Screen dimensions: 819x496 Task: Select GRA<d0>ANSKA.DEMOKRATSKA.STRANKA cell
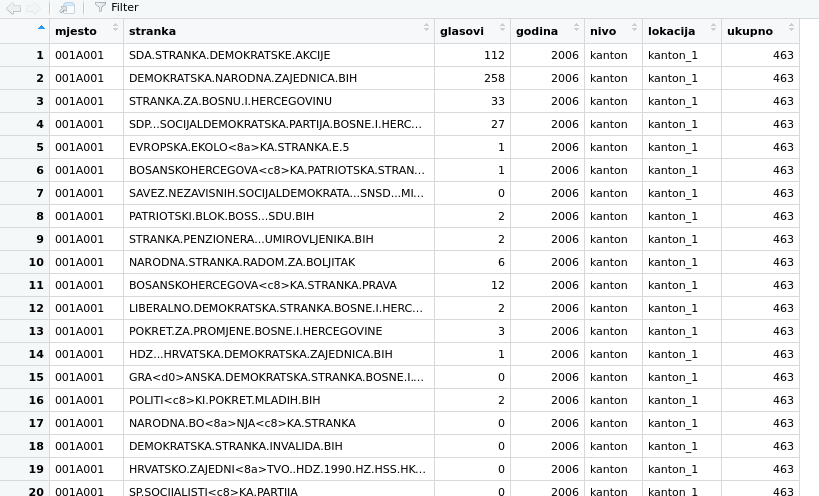(279, 377)
